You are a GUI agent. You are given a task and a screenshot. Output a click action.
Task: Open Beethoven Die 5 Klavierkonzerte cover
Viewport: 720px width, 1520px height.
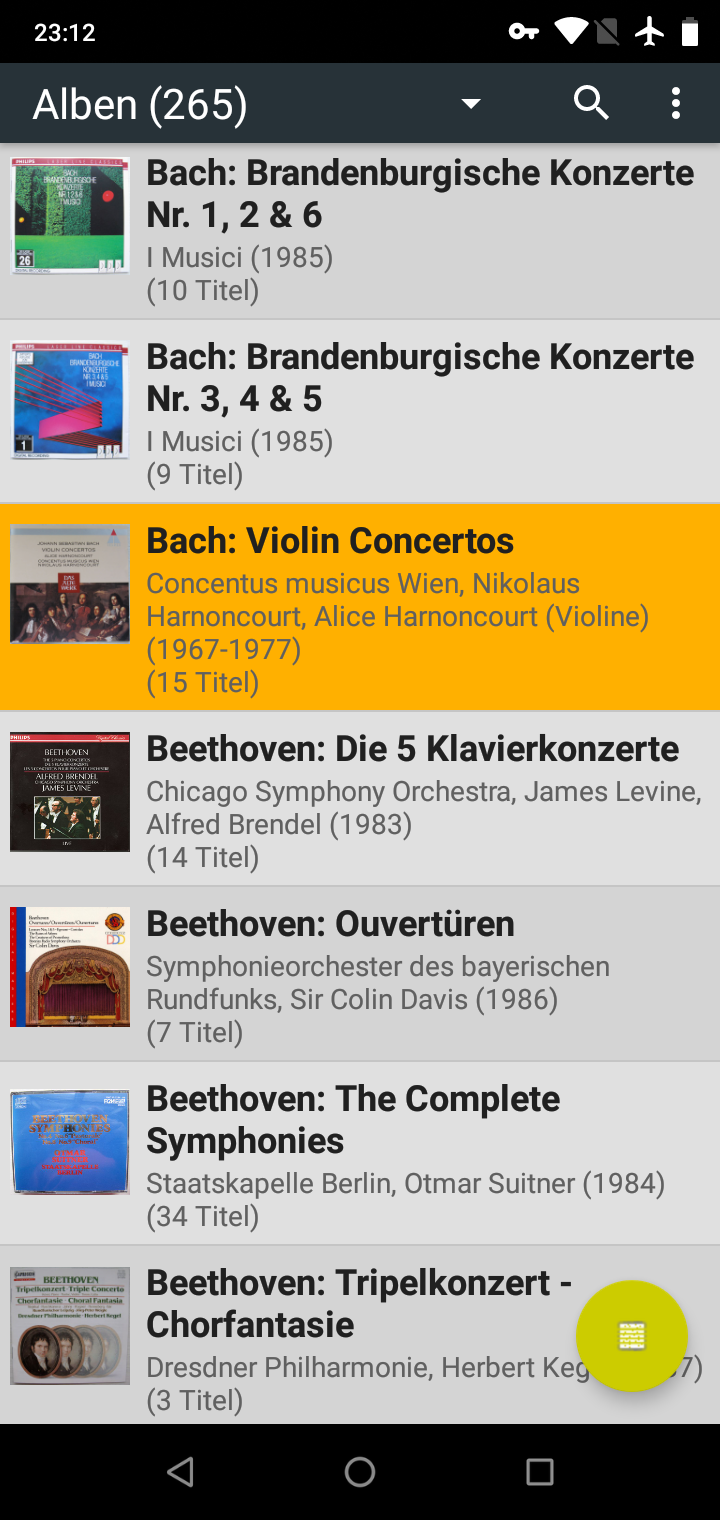pos(70,792)
